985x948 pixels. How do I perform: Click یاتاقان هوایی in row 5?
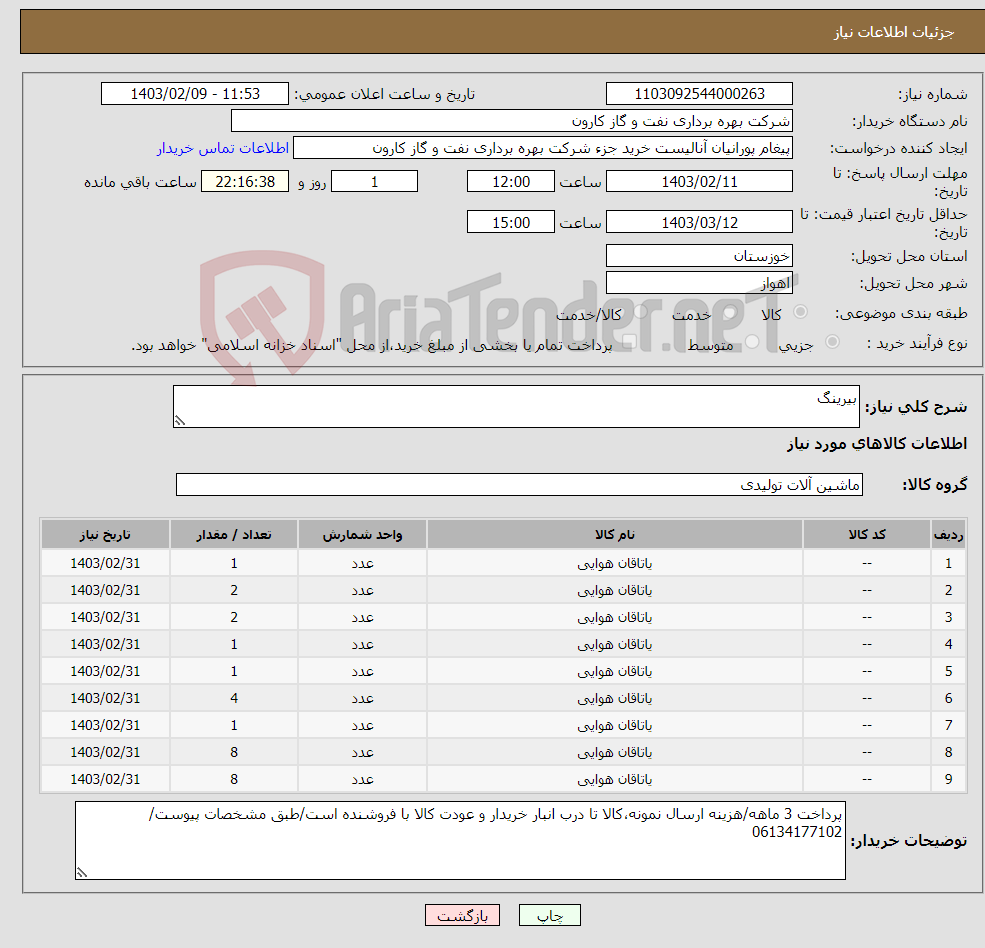tap(614, 672)
